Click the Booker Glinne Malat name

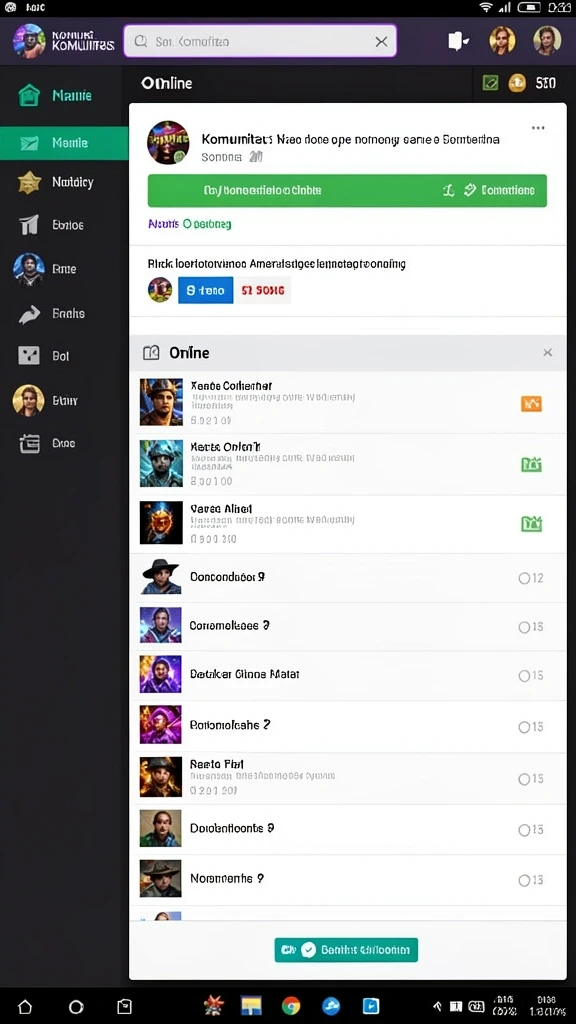[244, 674]
